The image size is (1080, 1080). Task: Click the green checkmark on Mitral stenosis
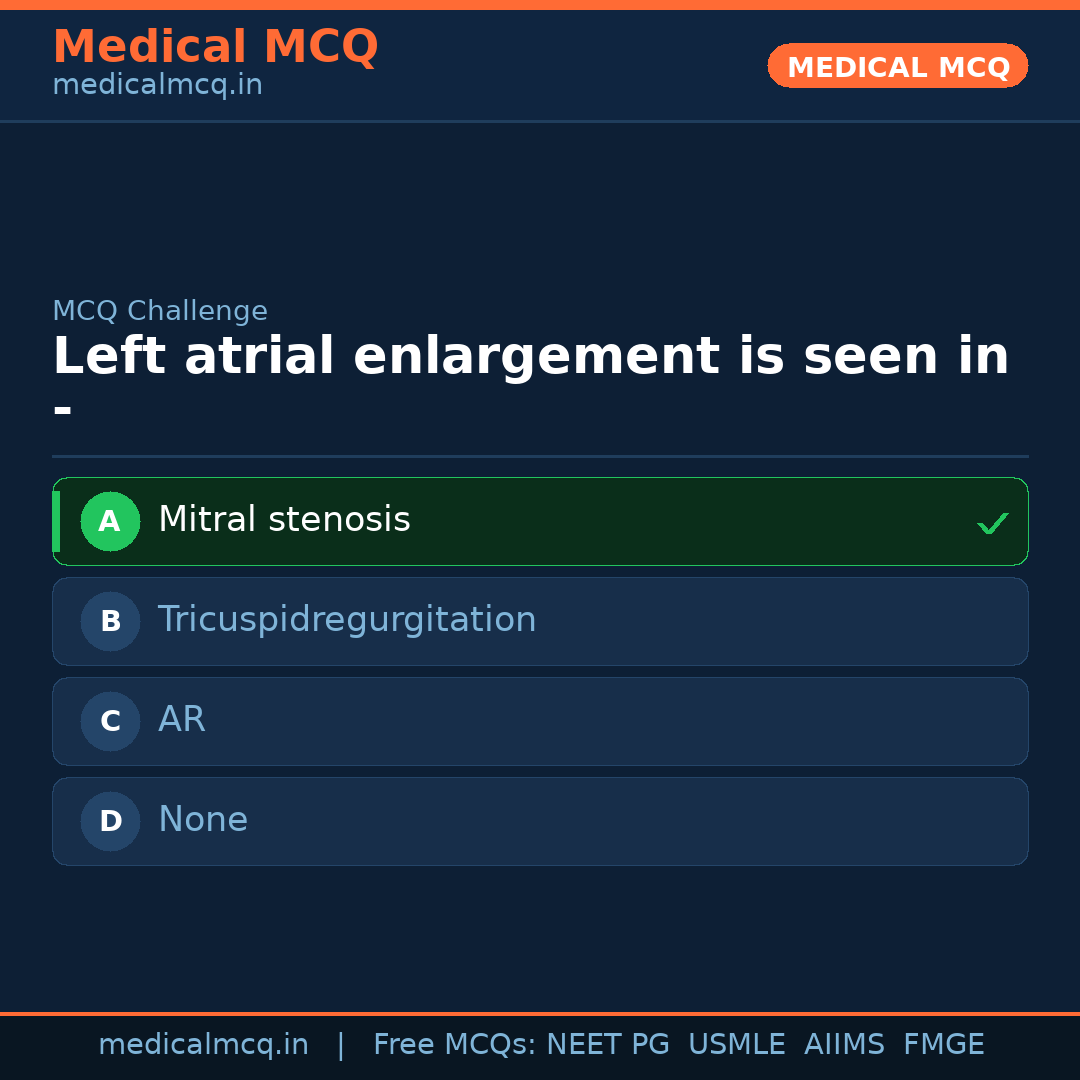click(993, 522)
